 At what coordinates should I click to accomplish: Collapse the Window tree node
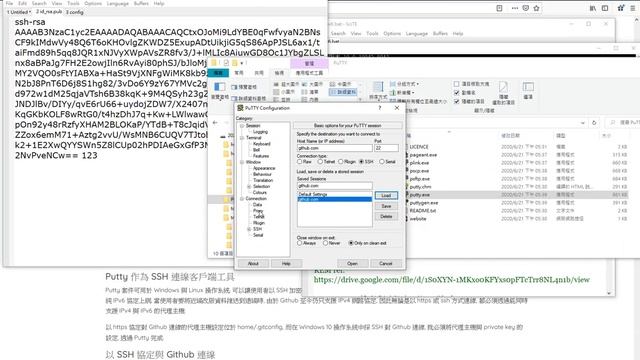click(242, 162)
